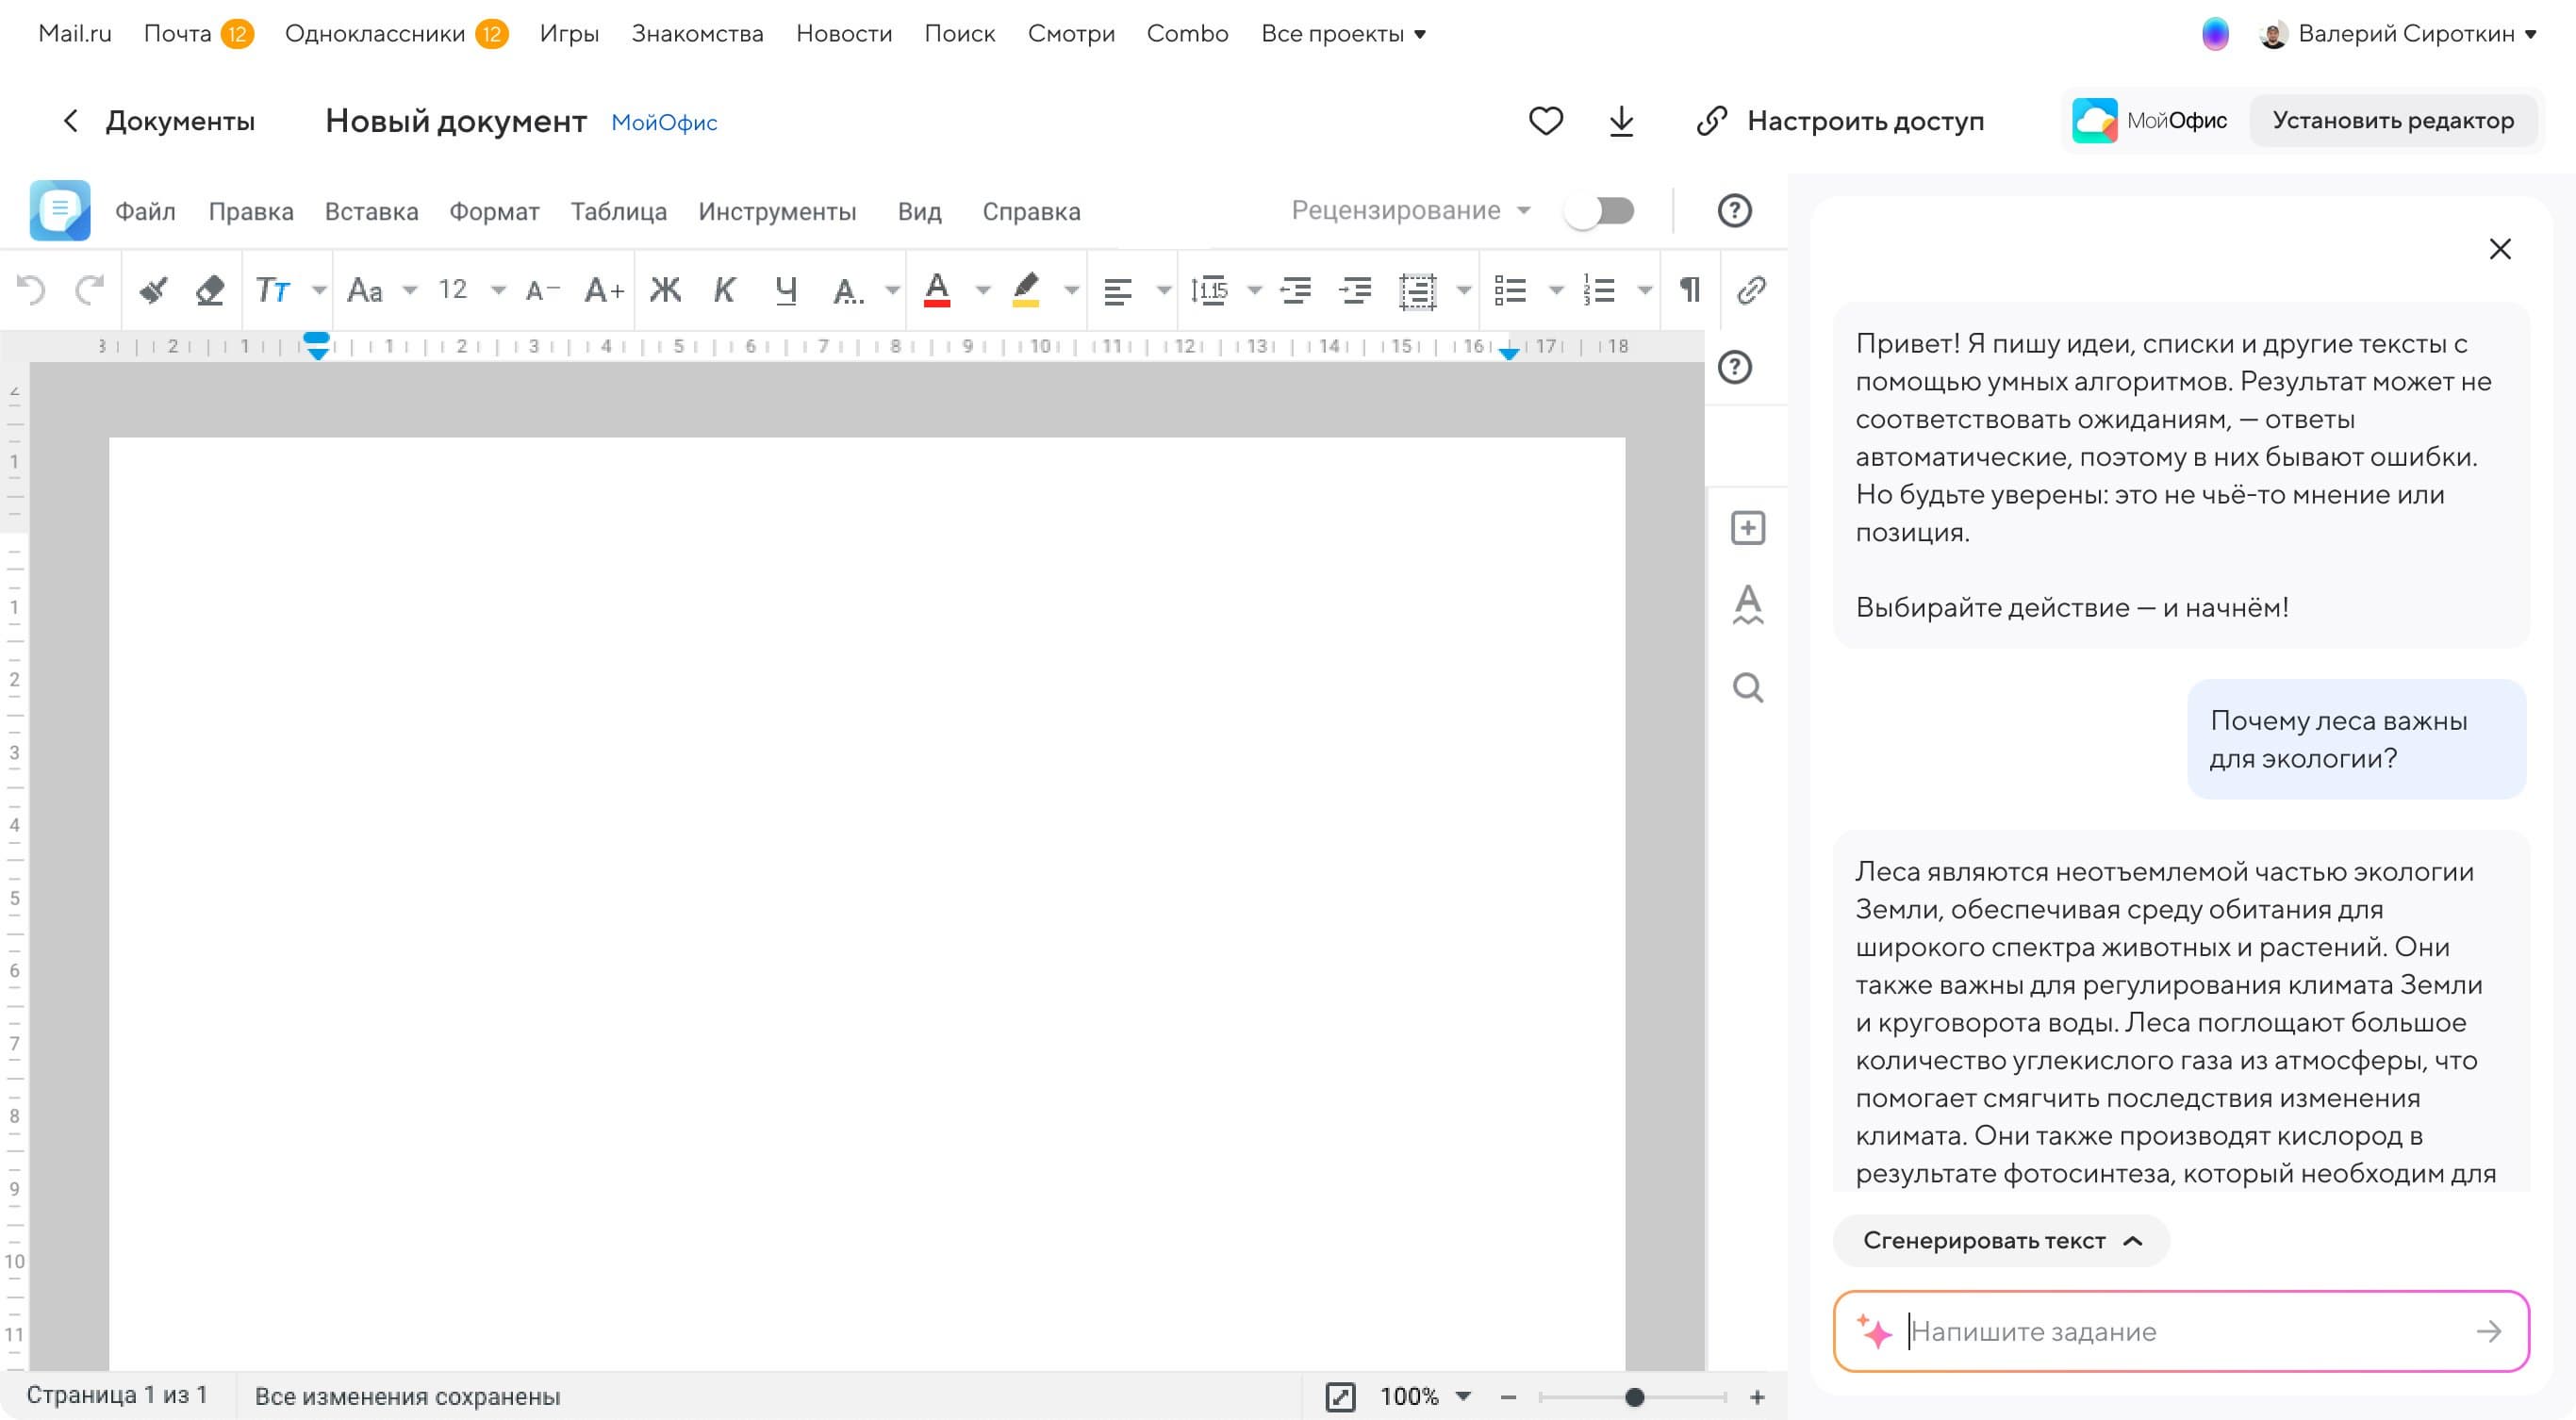The width and height of the screenshot is (2576, 1420).
Task: Click the insert link chain icon
Action: tap(1751, 291)
